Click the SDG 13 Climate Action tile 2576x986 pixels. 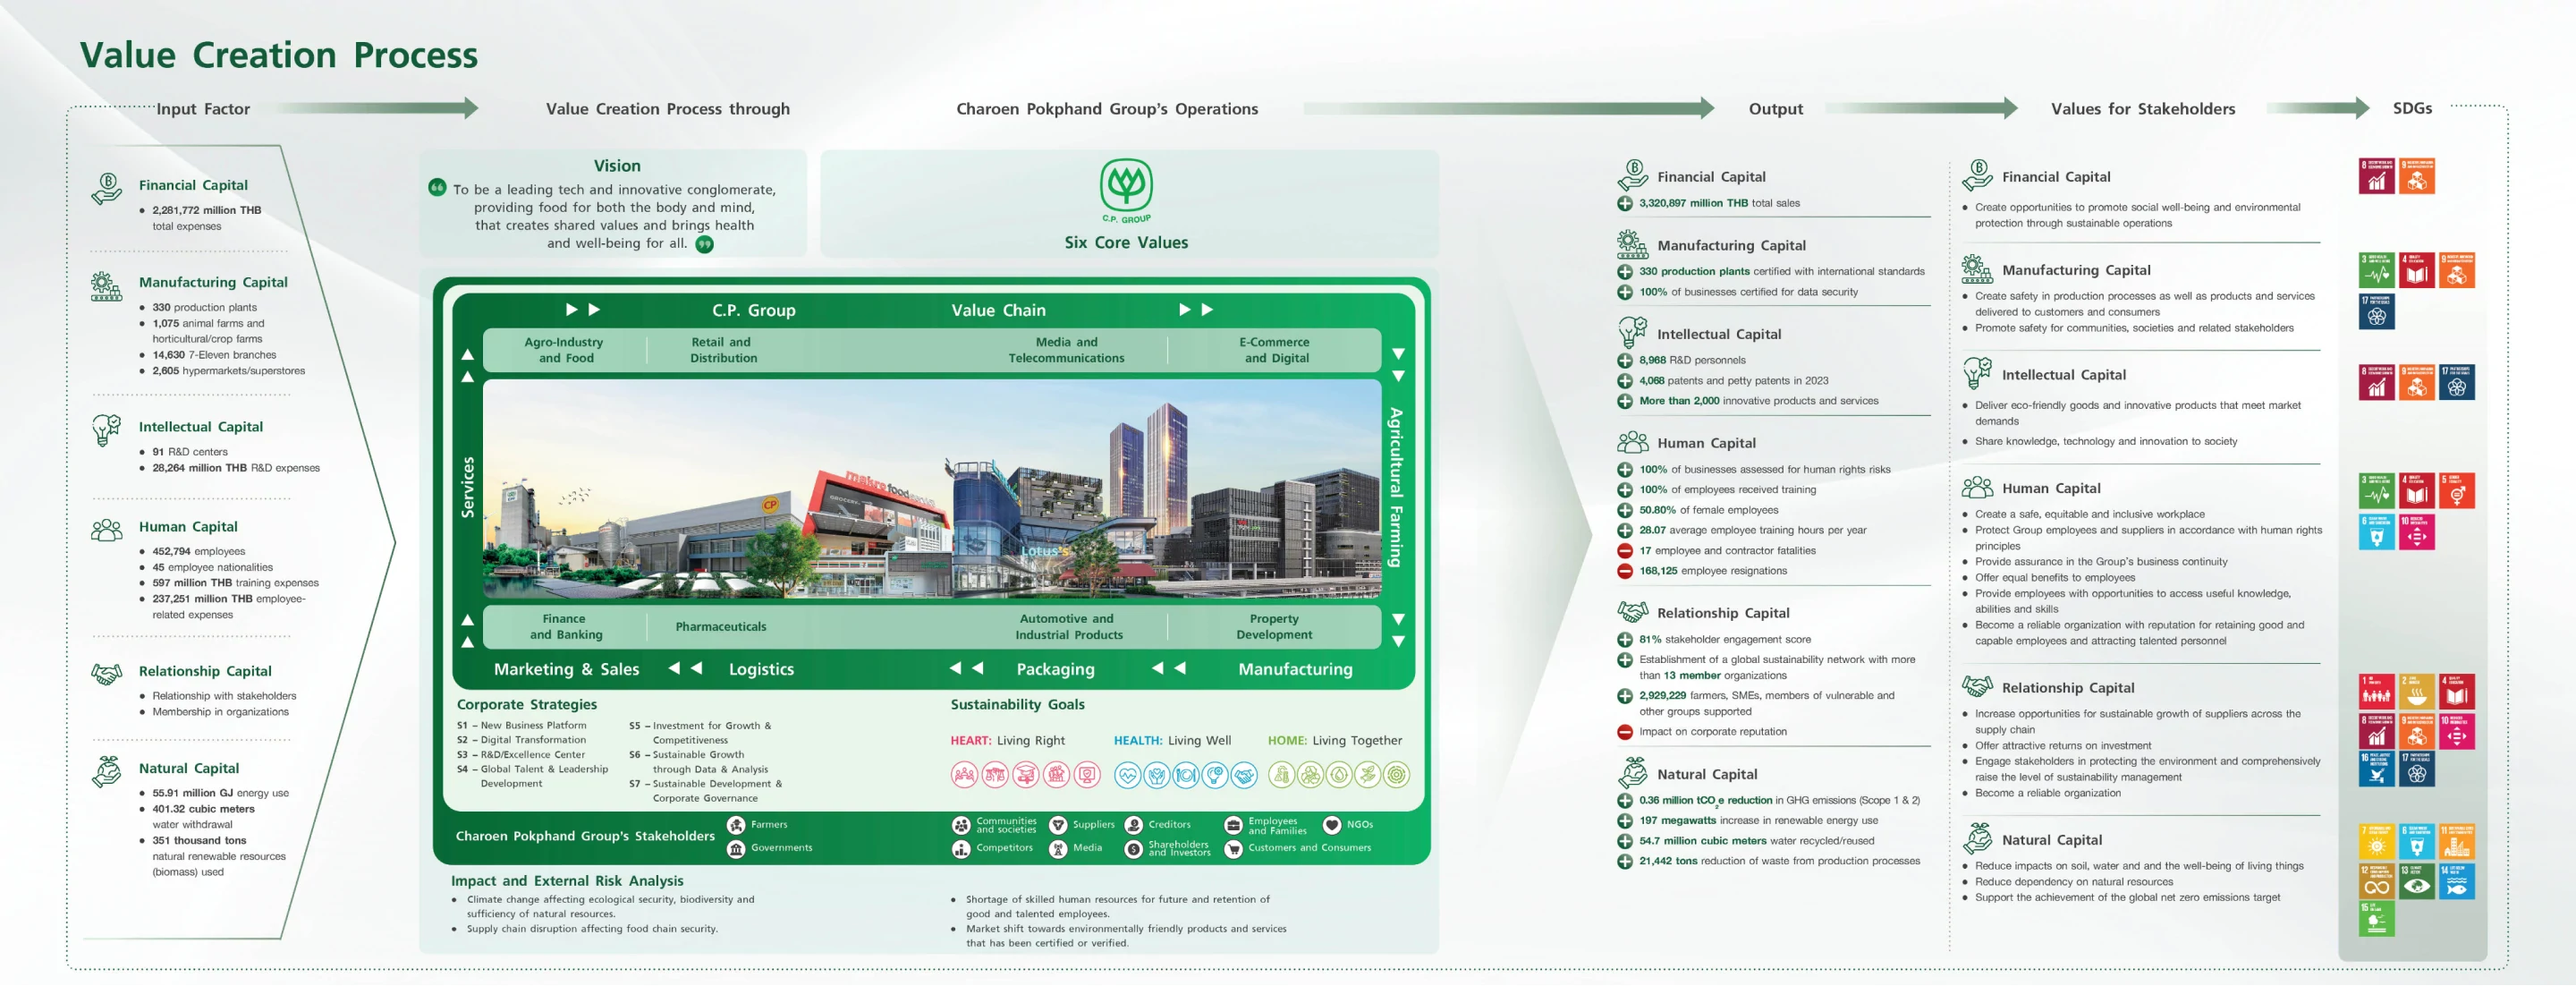pos(2417,881)
